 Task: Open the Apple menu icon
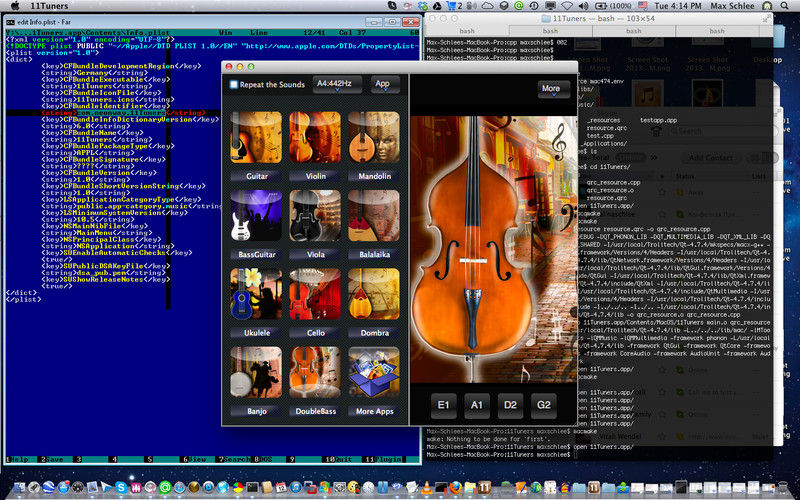[x=15, y=6]
